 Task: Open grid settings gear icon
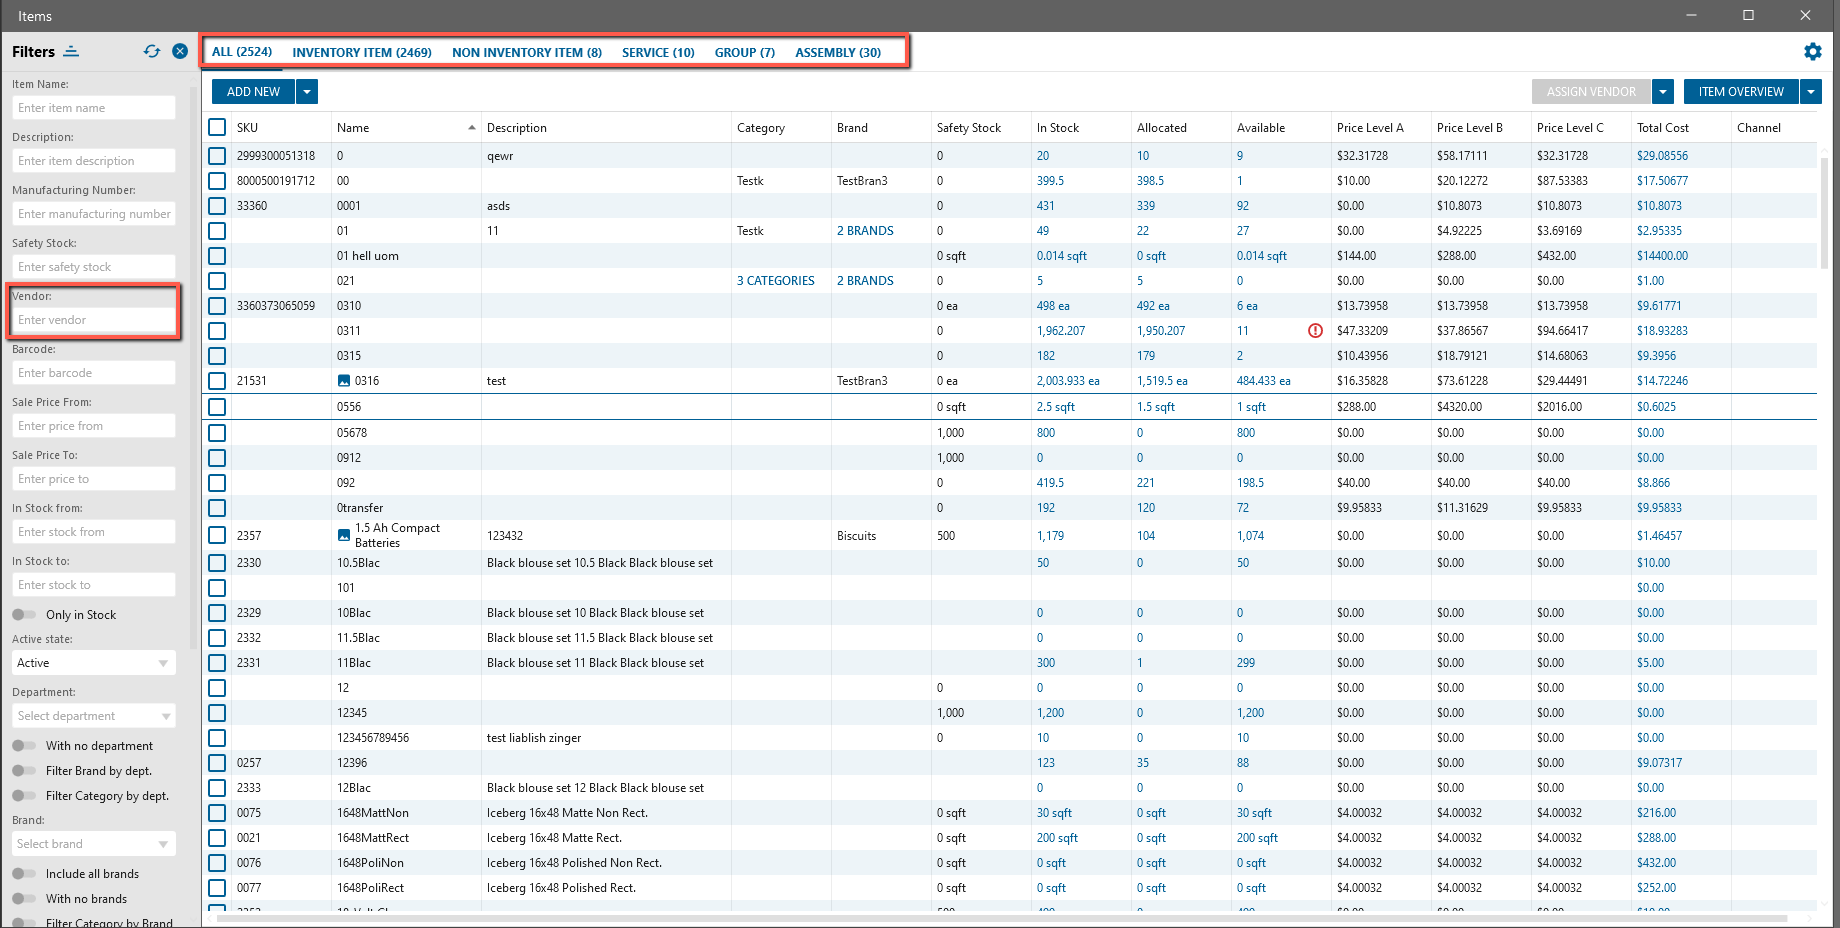(x=1812, y=51)
